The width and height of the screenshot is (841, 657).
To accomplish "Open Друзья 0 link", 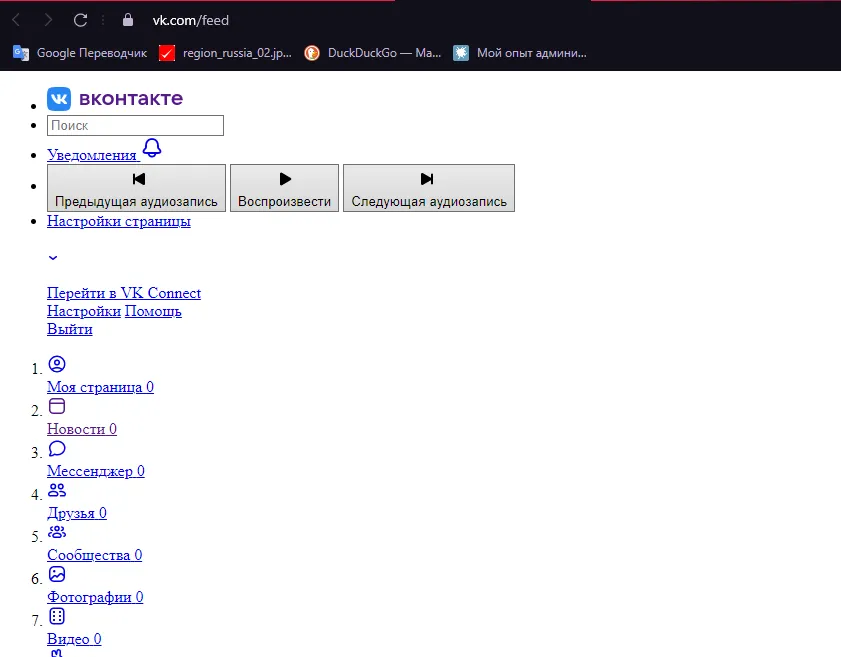I will point(77,513).
